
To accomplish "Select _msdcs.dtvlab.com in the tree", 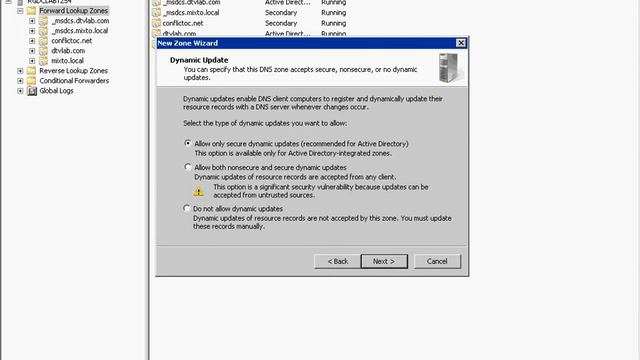I will (x=80, y=21).
